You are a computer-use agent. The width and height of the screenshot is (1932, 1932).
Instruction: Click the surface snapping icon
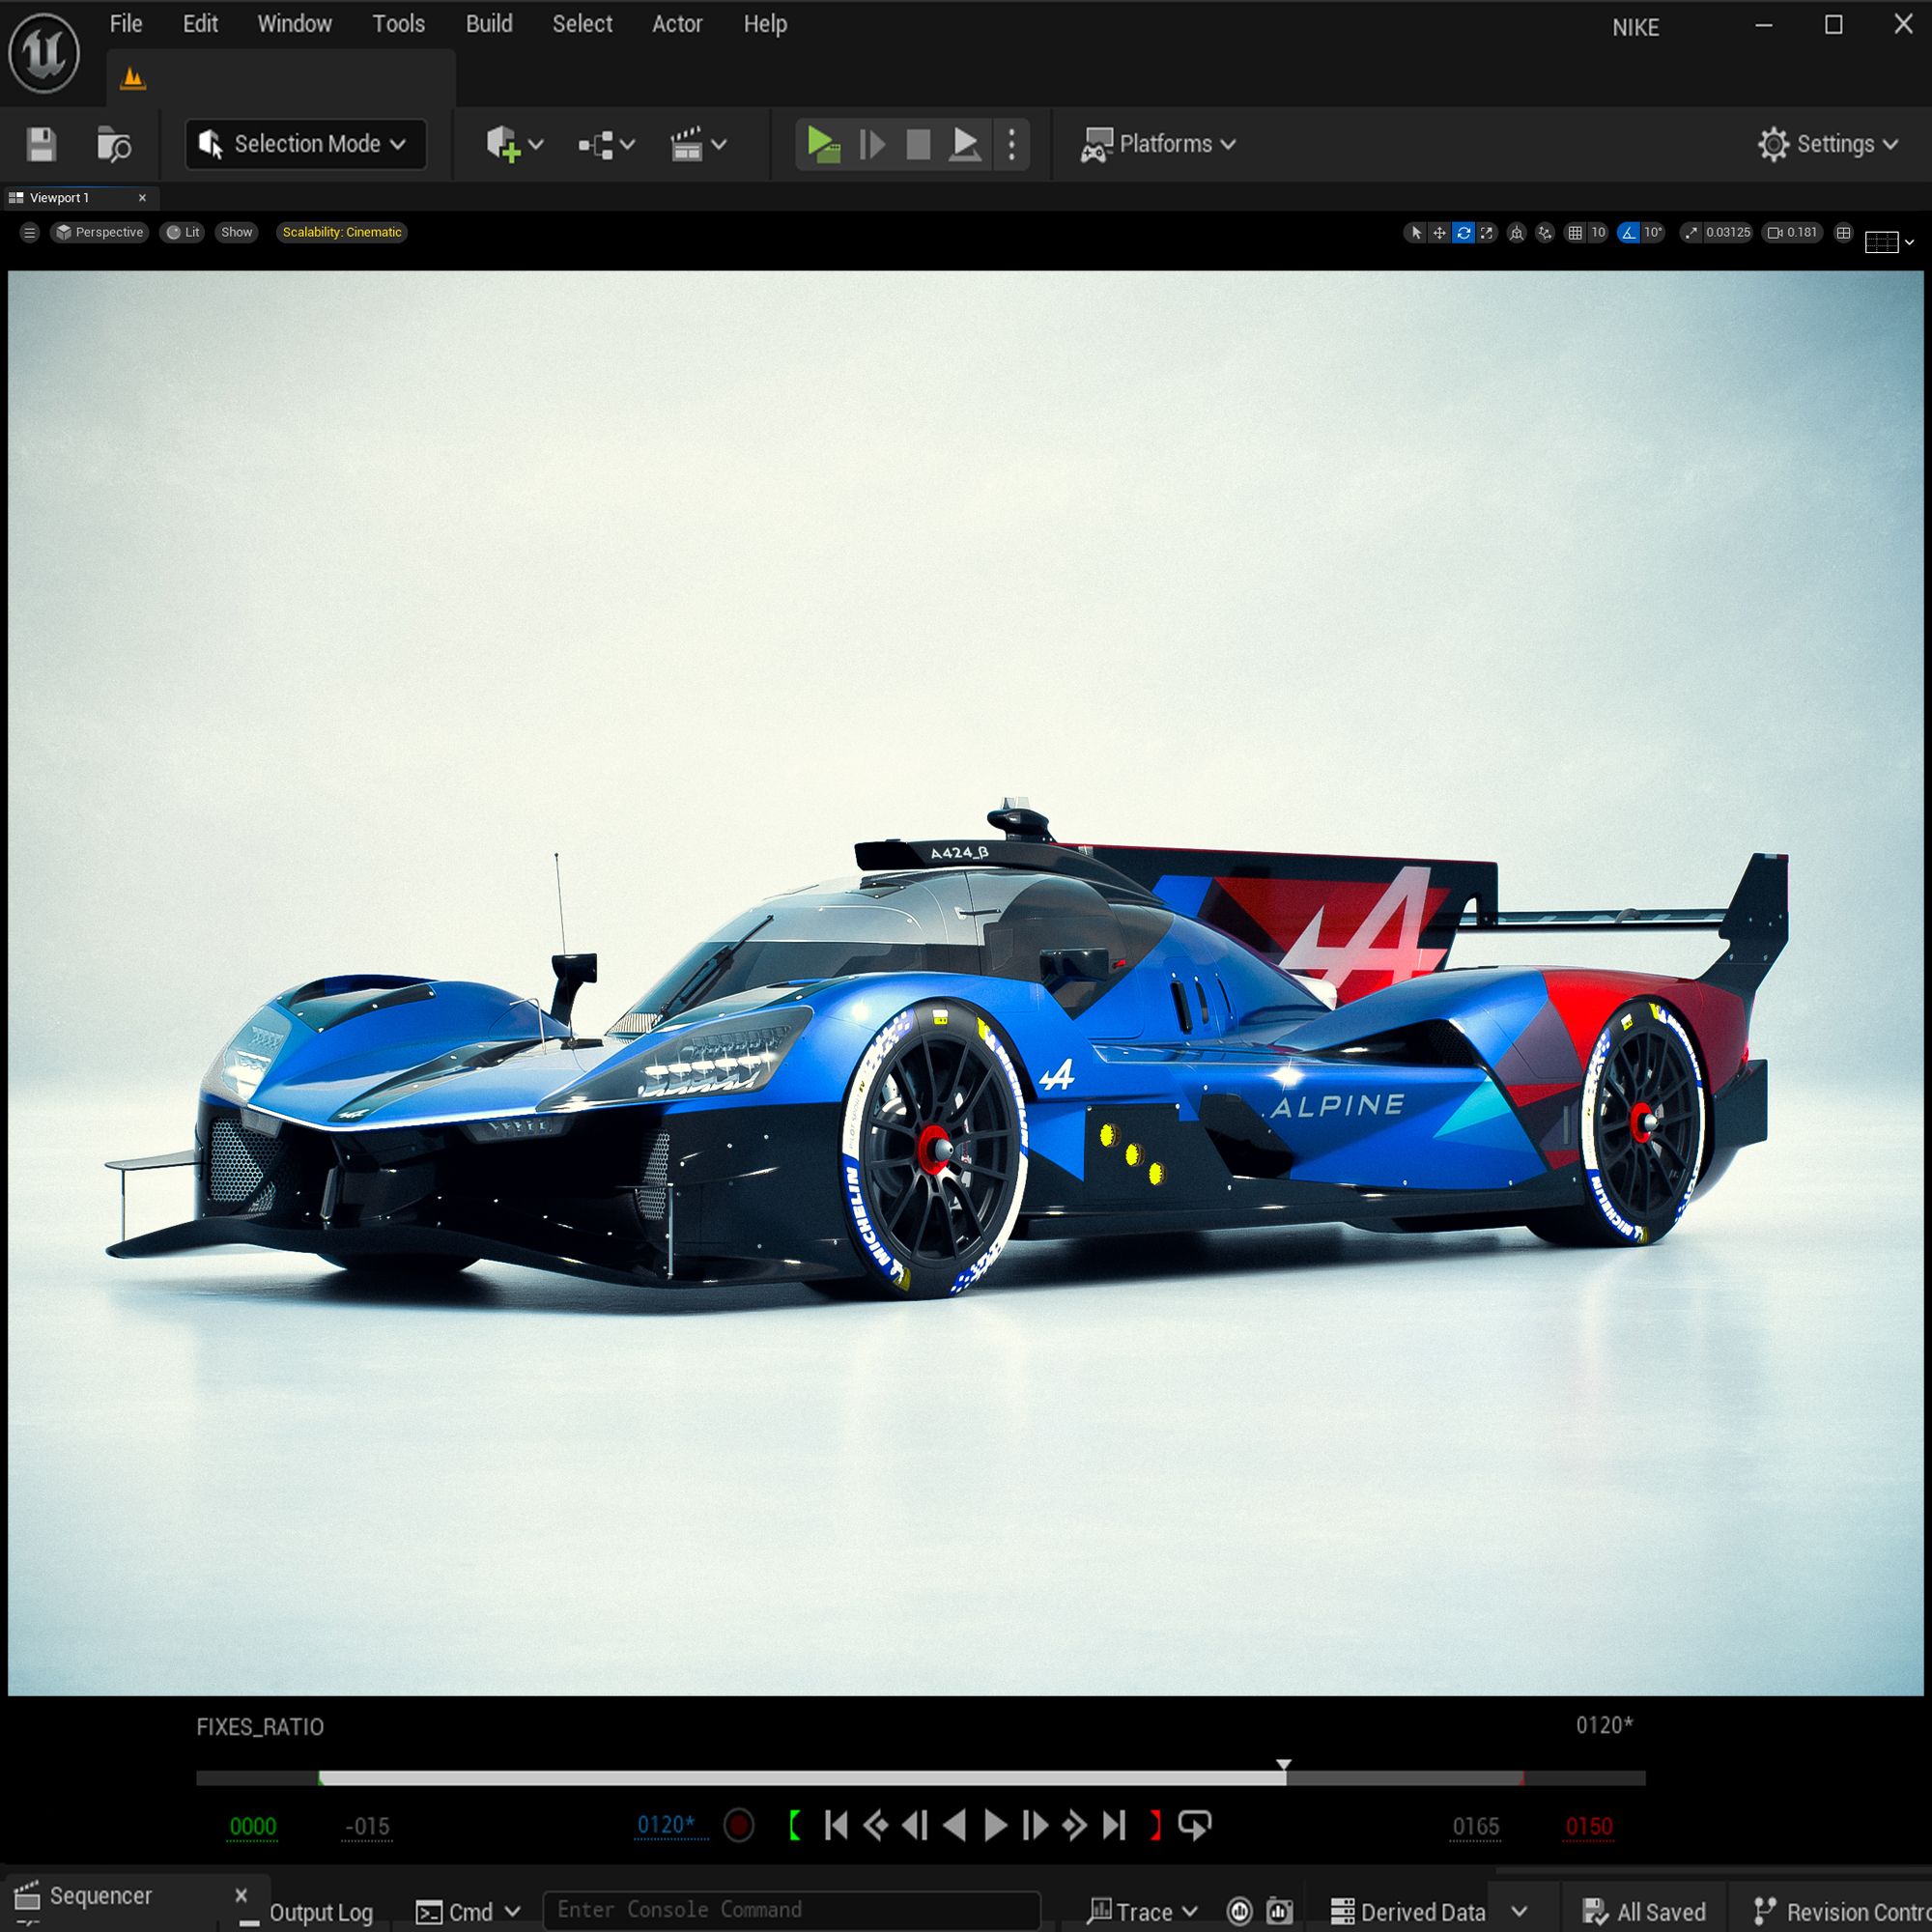(1545, 232)
